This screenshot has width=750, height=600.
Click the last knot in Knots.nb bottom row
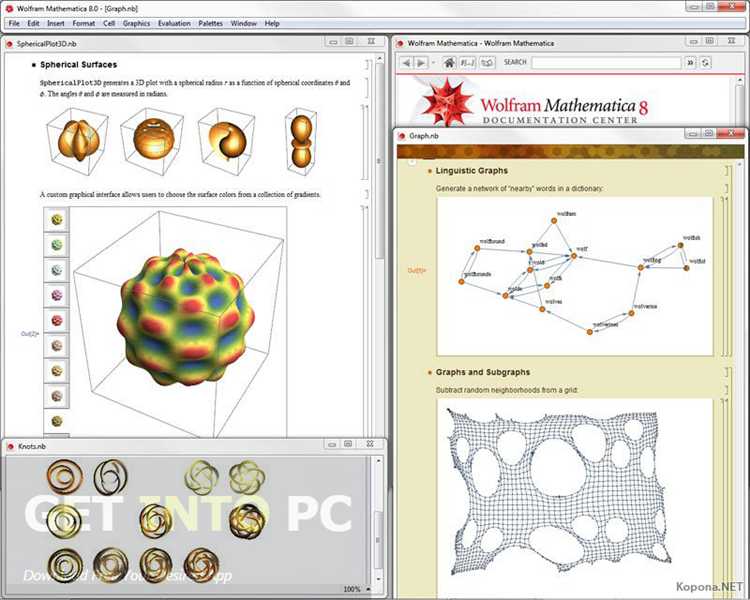pos(201,564)
